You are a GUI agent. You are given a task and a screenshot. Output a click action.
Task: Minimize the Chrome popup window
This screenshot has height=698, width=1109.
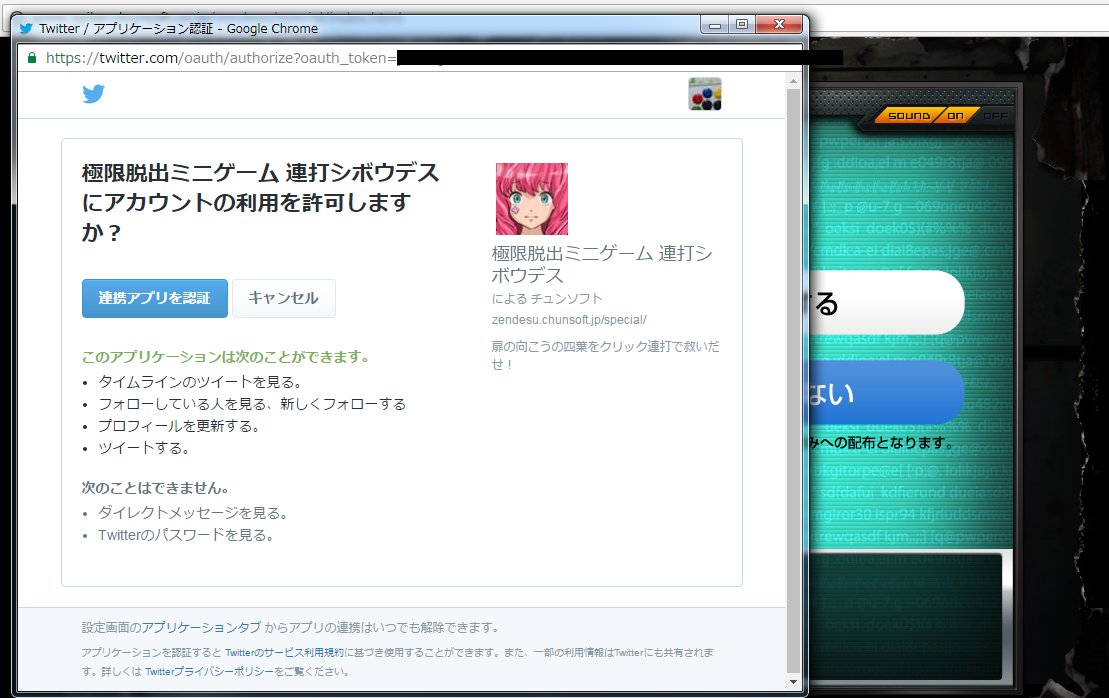point(714,25)
